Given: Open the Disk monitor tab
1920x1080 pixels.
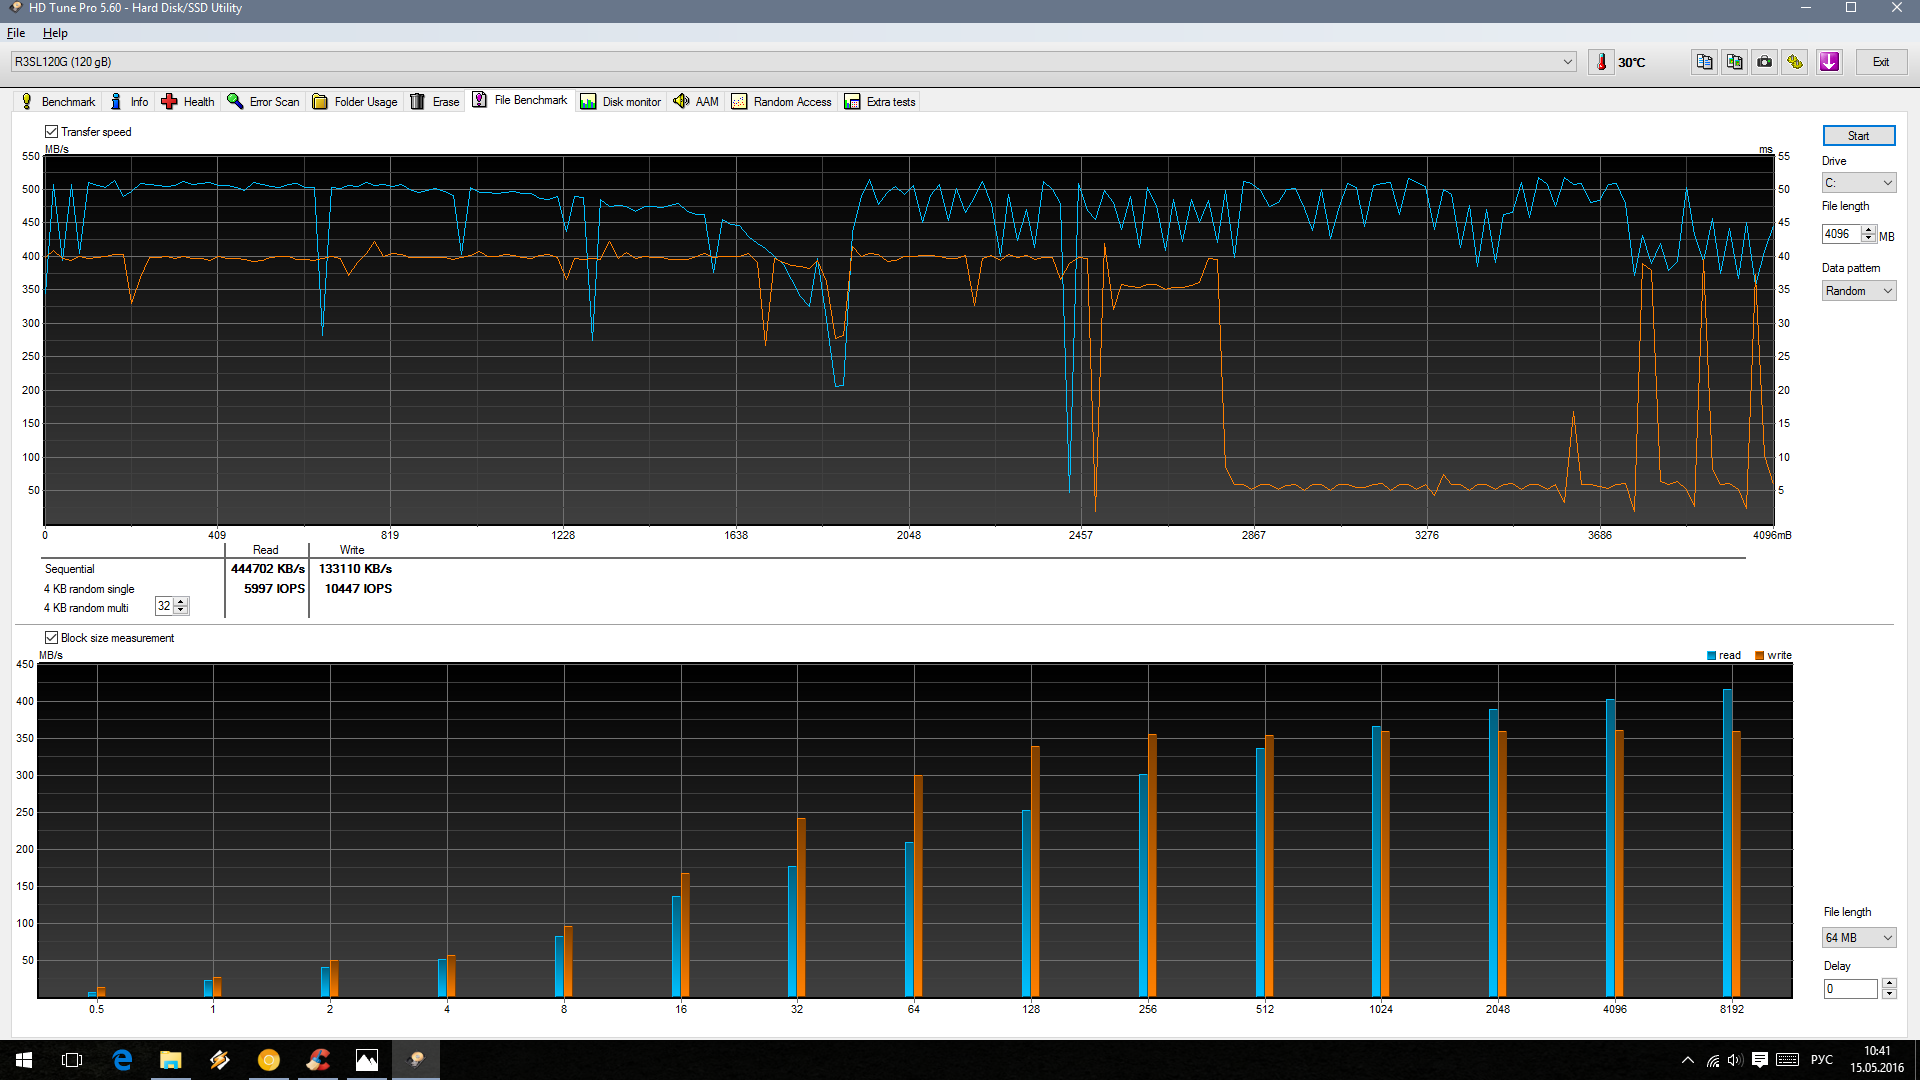Looking at the screenshot, I should [620, 102].
